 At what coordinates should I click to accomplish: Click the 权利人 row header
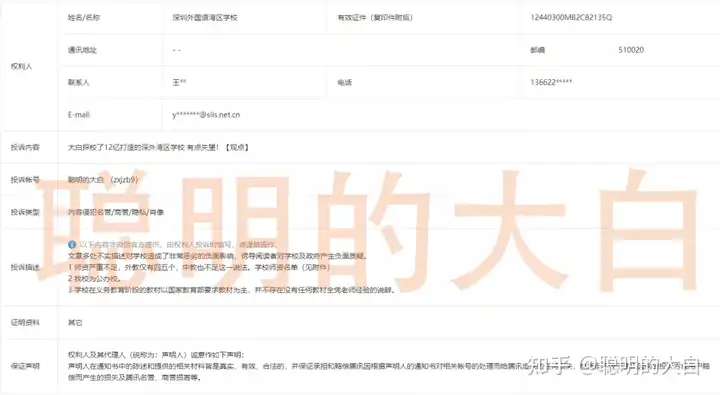(22, 67)
